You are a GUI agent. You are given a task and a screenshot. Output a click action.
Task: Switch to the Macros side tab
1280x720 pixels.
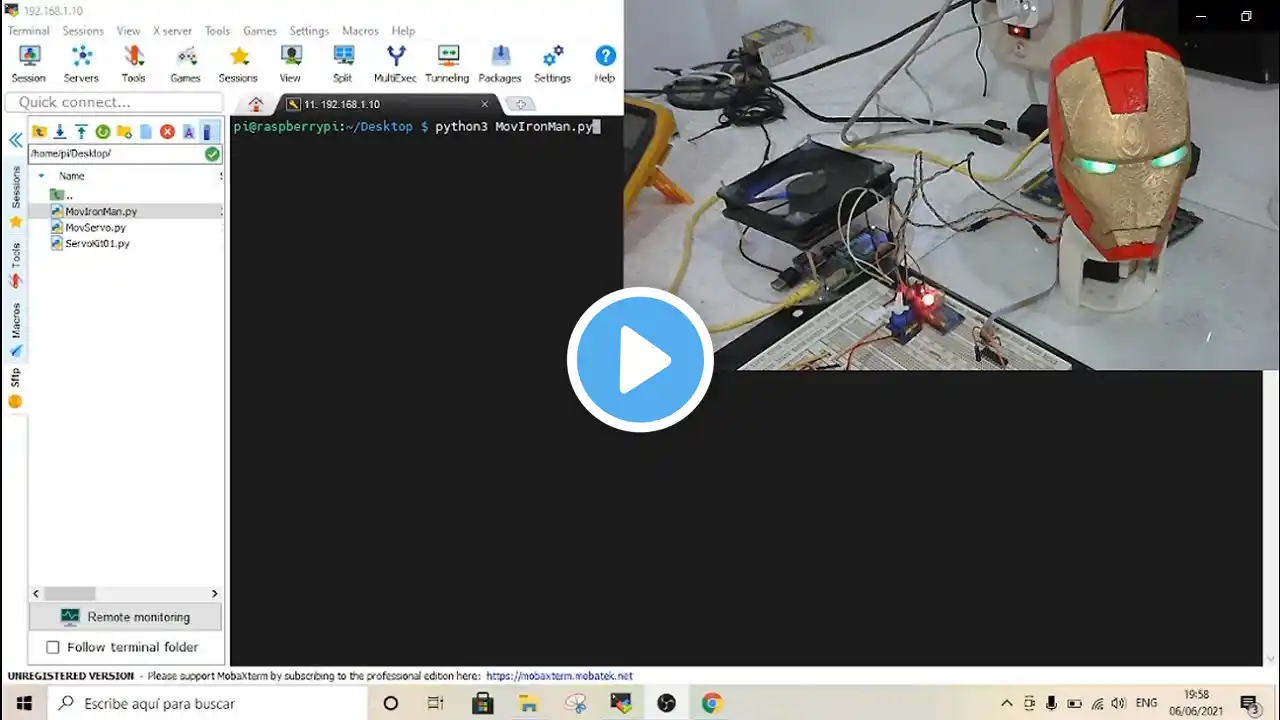pyautogui.click(x=15, y=330)
